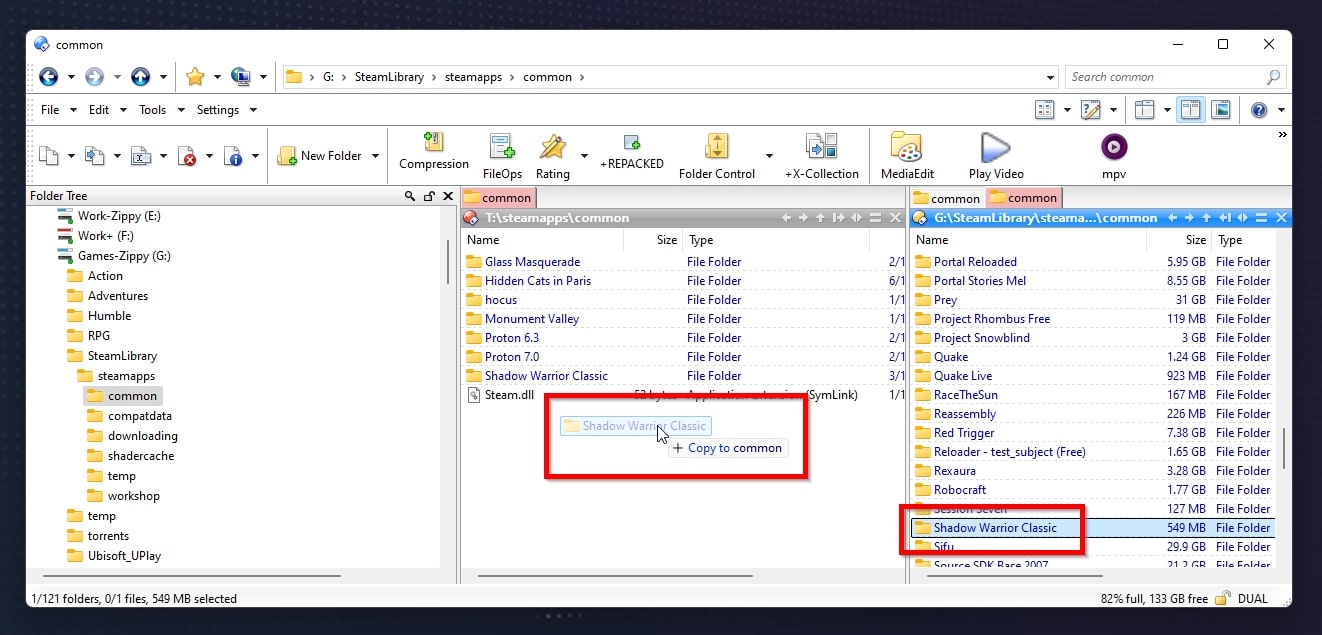
Task: Toggle the lock icon in Folder Tree header
Action: [x=429, y=196]
